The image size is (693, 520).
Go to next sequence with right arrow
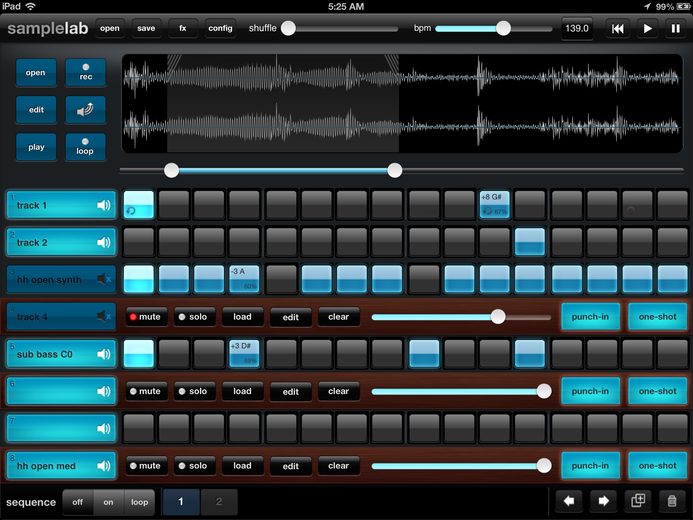[603, 501]
